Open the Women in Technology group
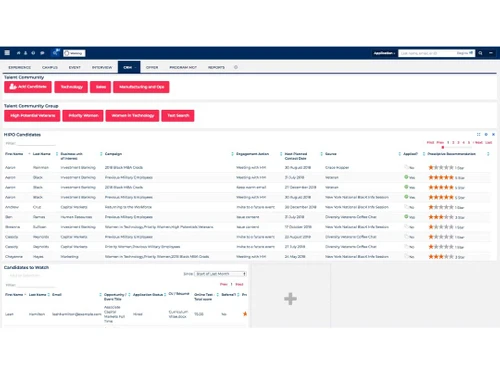The image size is (500, 375). pyautogui.click(x=132, y=116)
